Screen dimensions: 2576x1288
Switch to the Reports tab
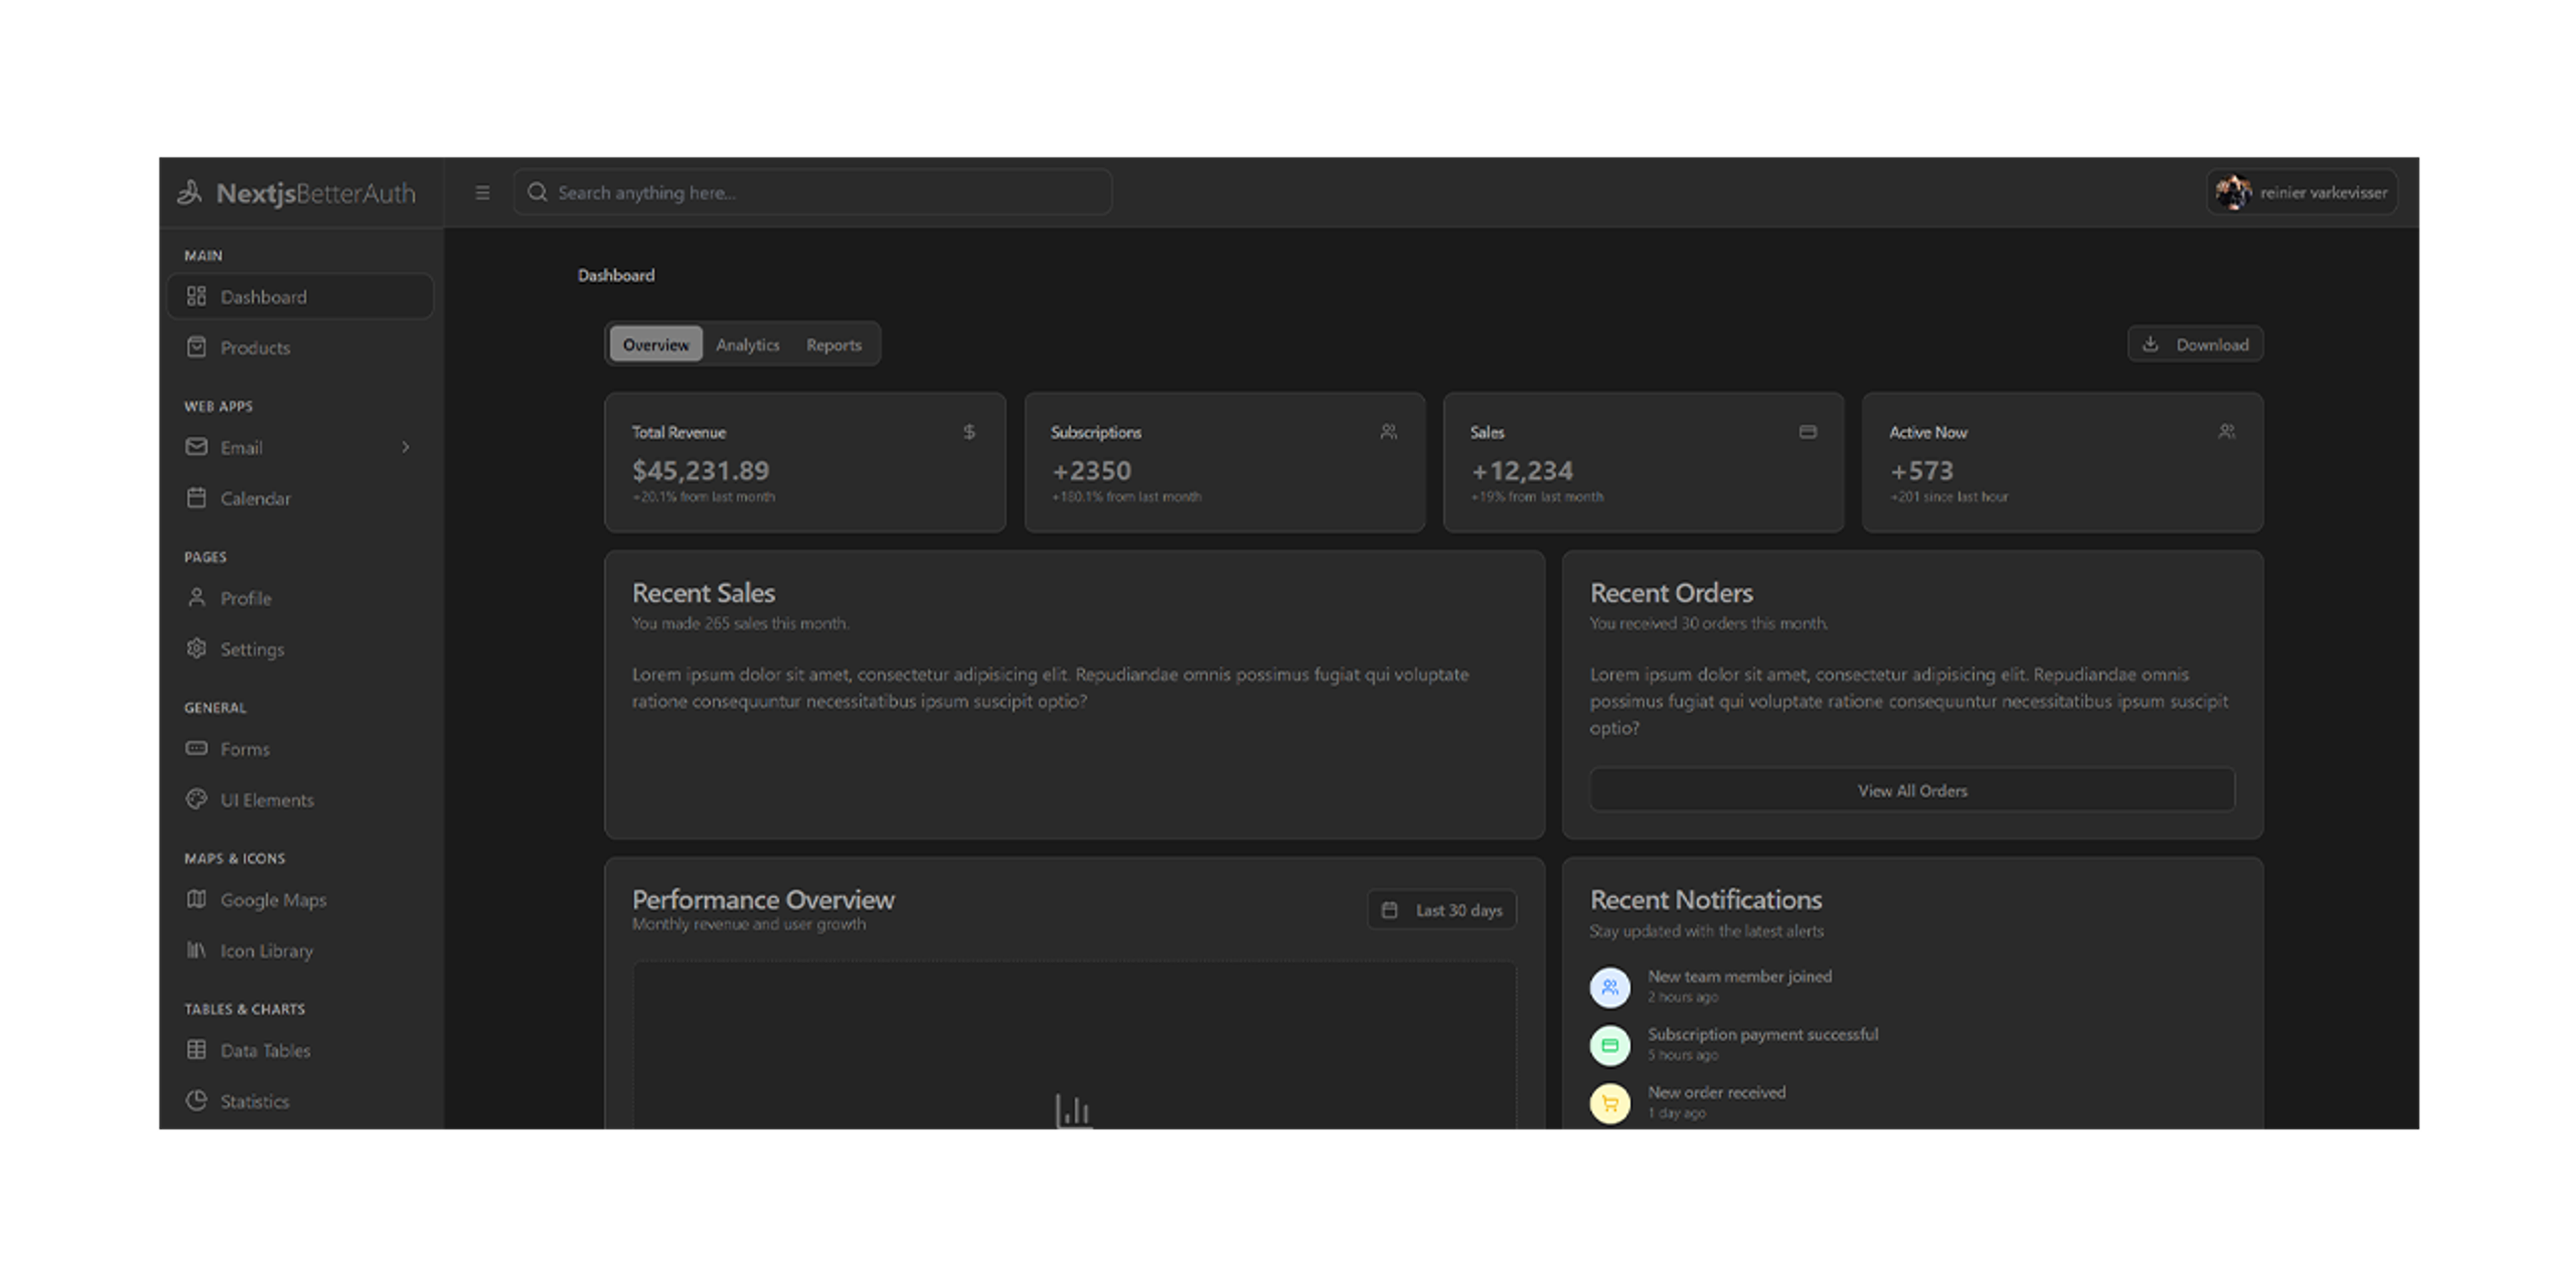tap(833, 345)
